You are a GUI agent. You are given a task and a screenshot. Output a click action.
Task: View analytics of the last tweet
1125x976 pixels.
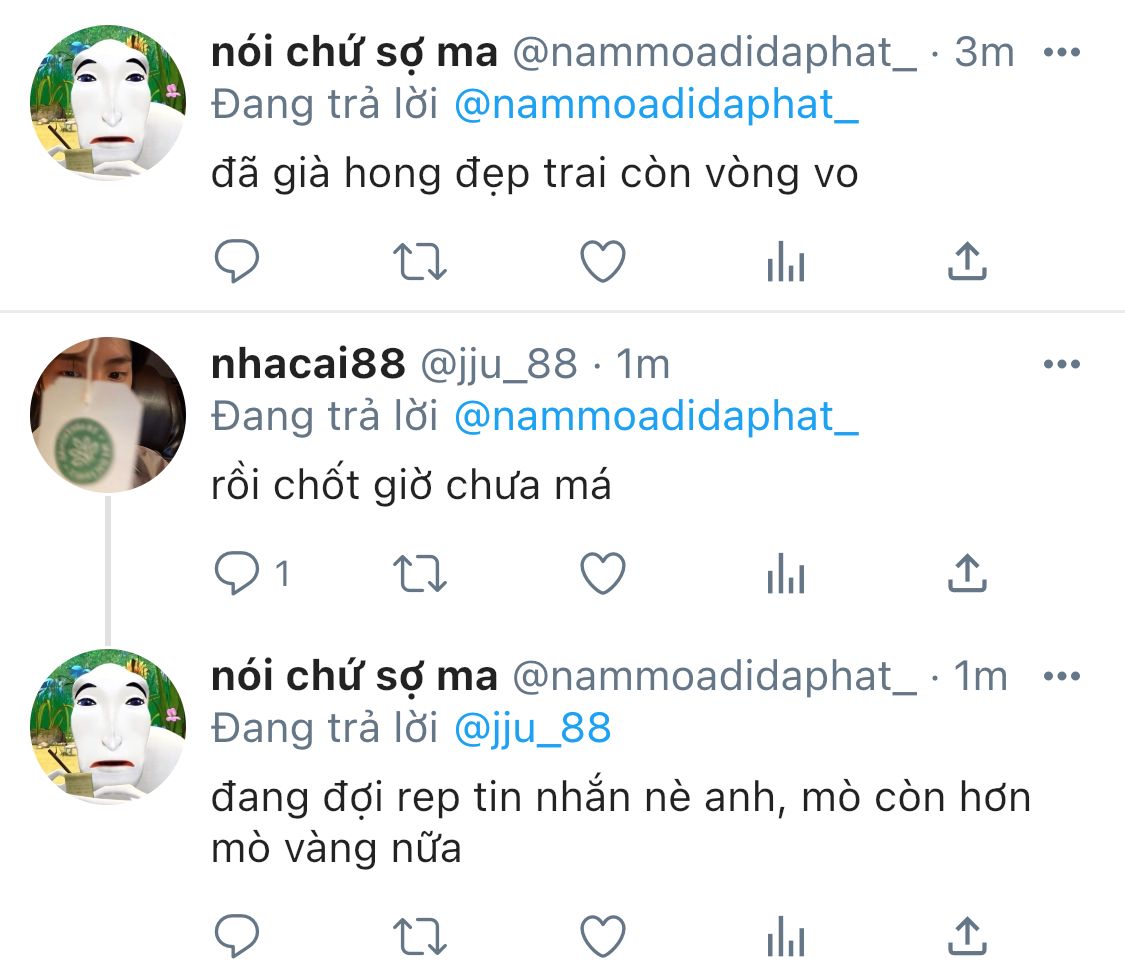pos(786,937)
